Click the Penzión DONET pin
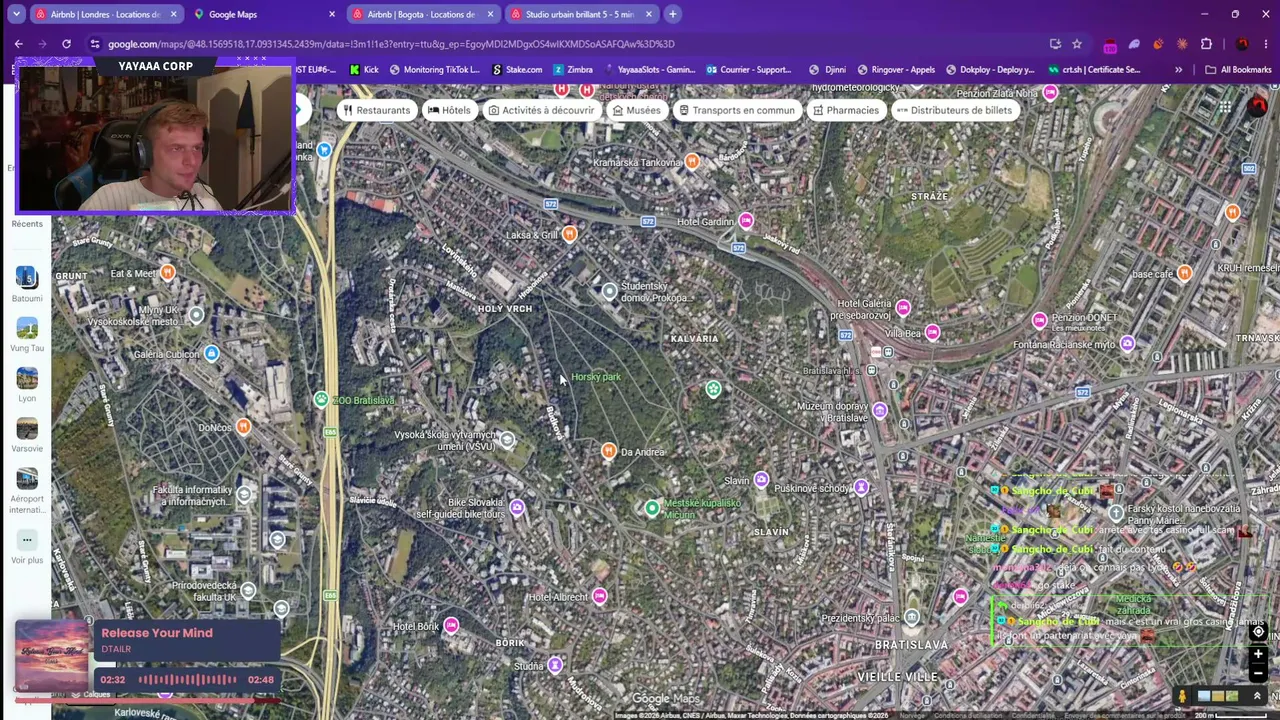Image resolution: width=1280 pixels, height=720 pixels. pyautogui.click(x=1039, y=320)
